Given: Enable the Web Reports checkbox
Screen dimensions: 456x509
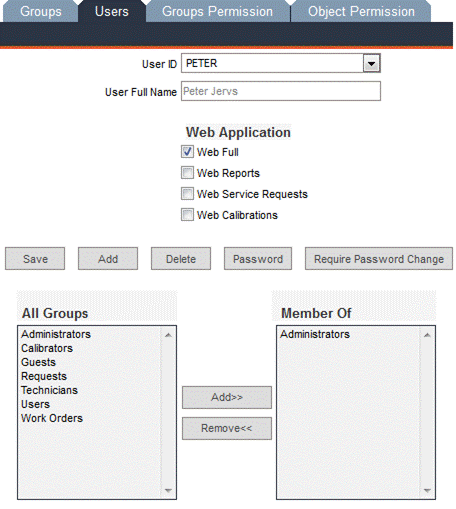Looking at the screenshot, I should coord(187,173).
